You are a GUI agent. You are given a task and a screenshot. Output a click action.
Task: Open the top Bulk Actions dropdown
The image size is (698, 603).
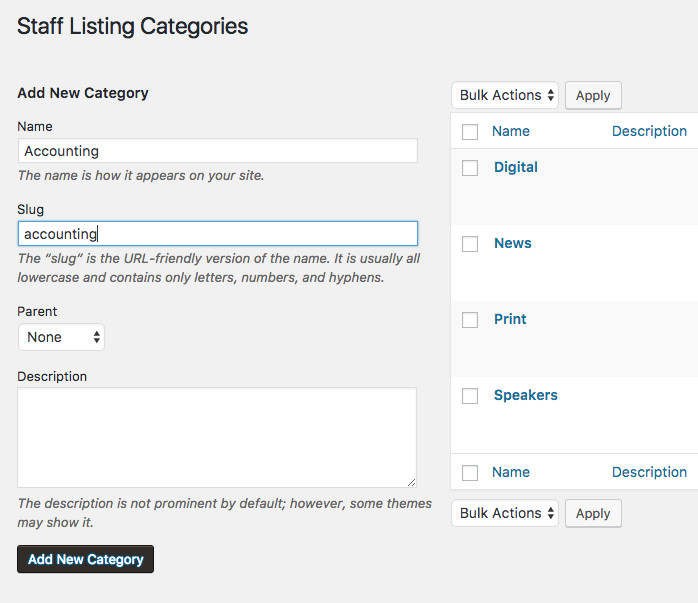[x=505, y=95]
